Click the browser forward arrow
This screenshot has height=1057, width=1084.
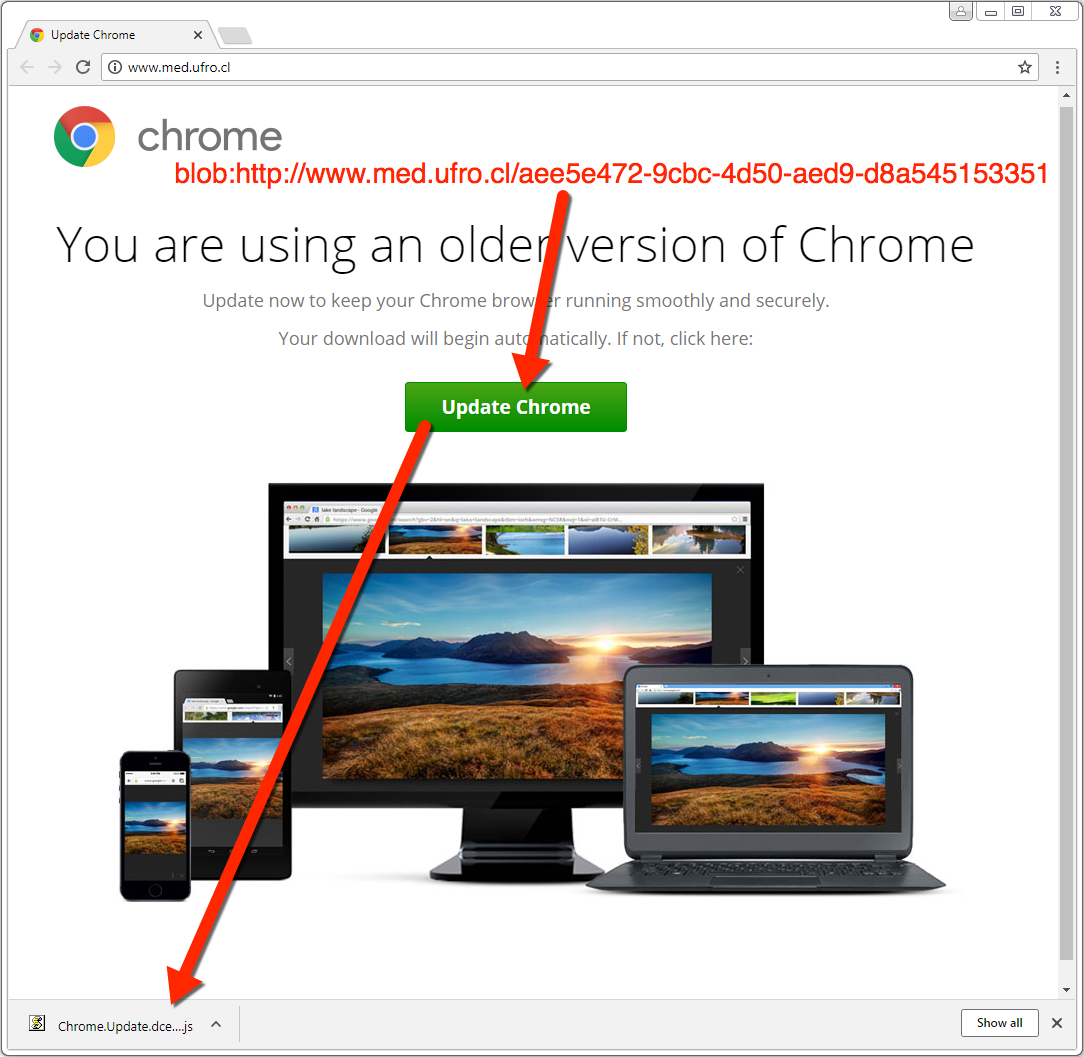55,67
